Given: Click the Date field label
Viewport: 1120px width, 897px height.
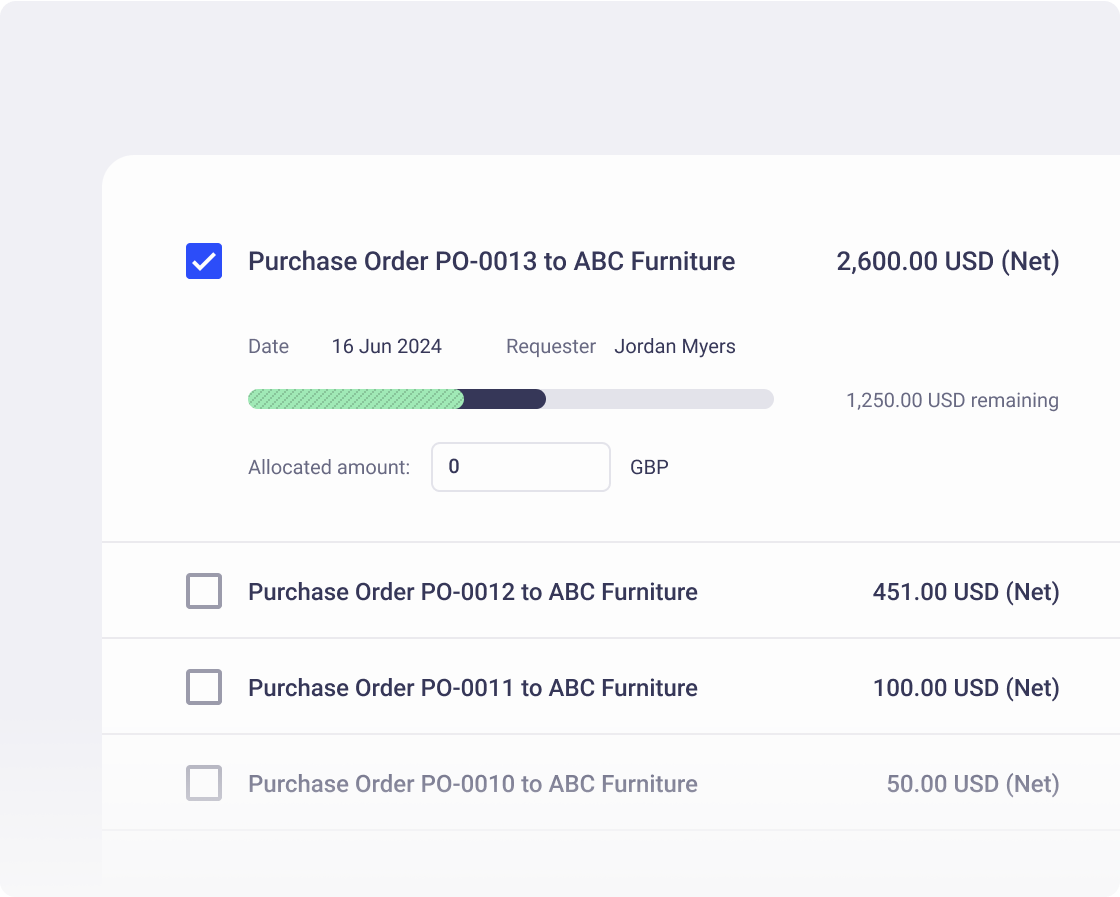Looking at the screenshot, I should tap(268, 346).
